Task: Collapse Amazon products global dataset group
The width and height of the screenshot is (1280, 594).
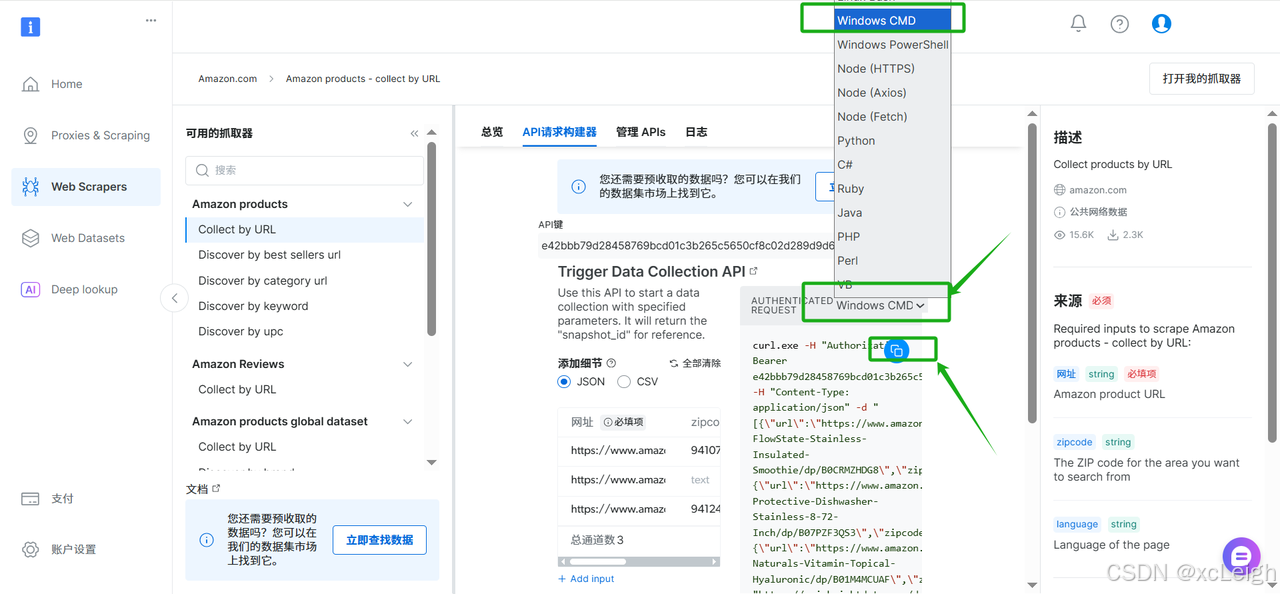Action: point(407,421)
